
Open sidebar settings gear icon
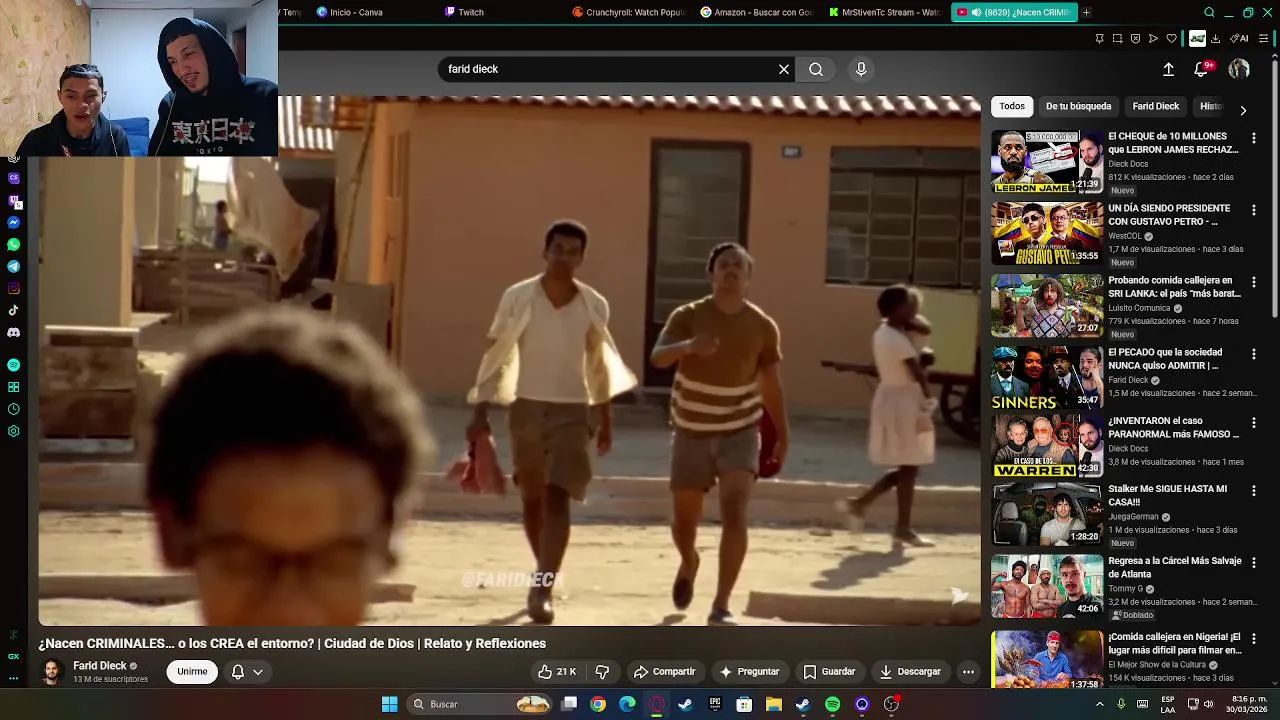[13, 431]
